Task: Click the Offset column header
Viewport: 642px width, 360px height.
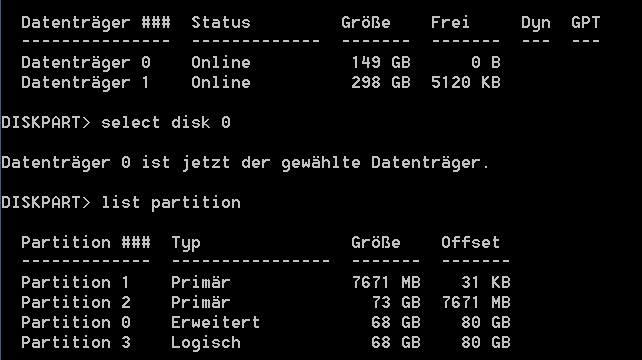Action: (470, 242)
